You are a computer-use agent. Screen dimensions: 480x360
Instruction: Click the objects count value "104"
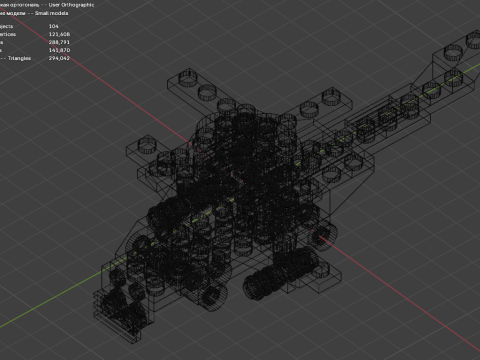(53, 26)
